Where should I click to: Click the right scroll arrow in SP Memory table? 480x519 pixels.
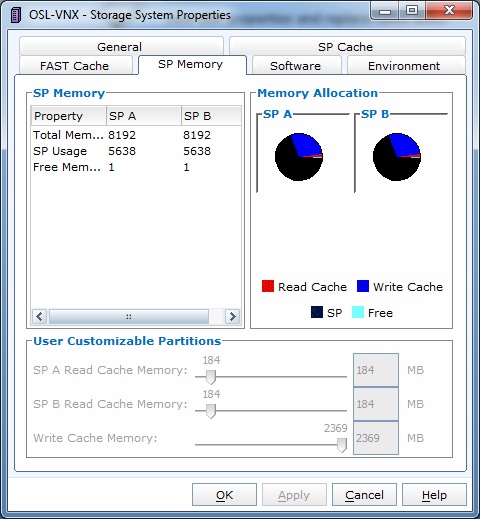click(232, 316)
